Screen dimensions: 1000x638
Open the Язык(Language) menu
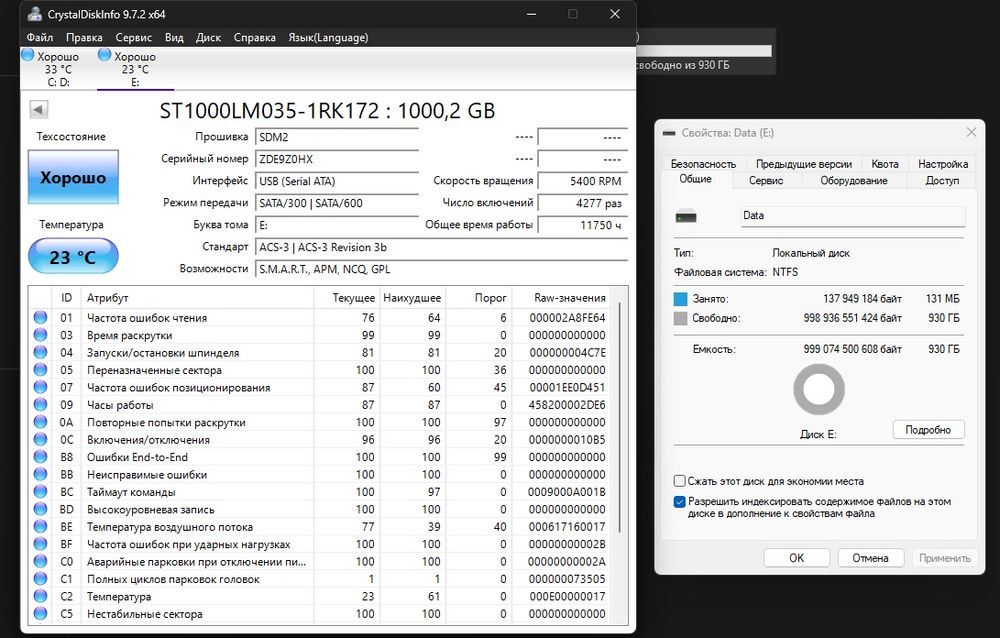(328, 38)
